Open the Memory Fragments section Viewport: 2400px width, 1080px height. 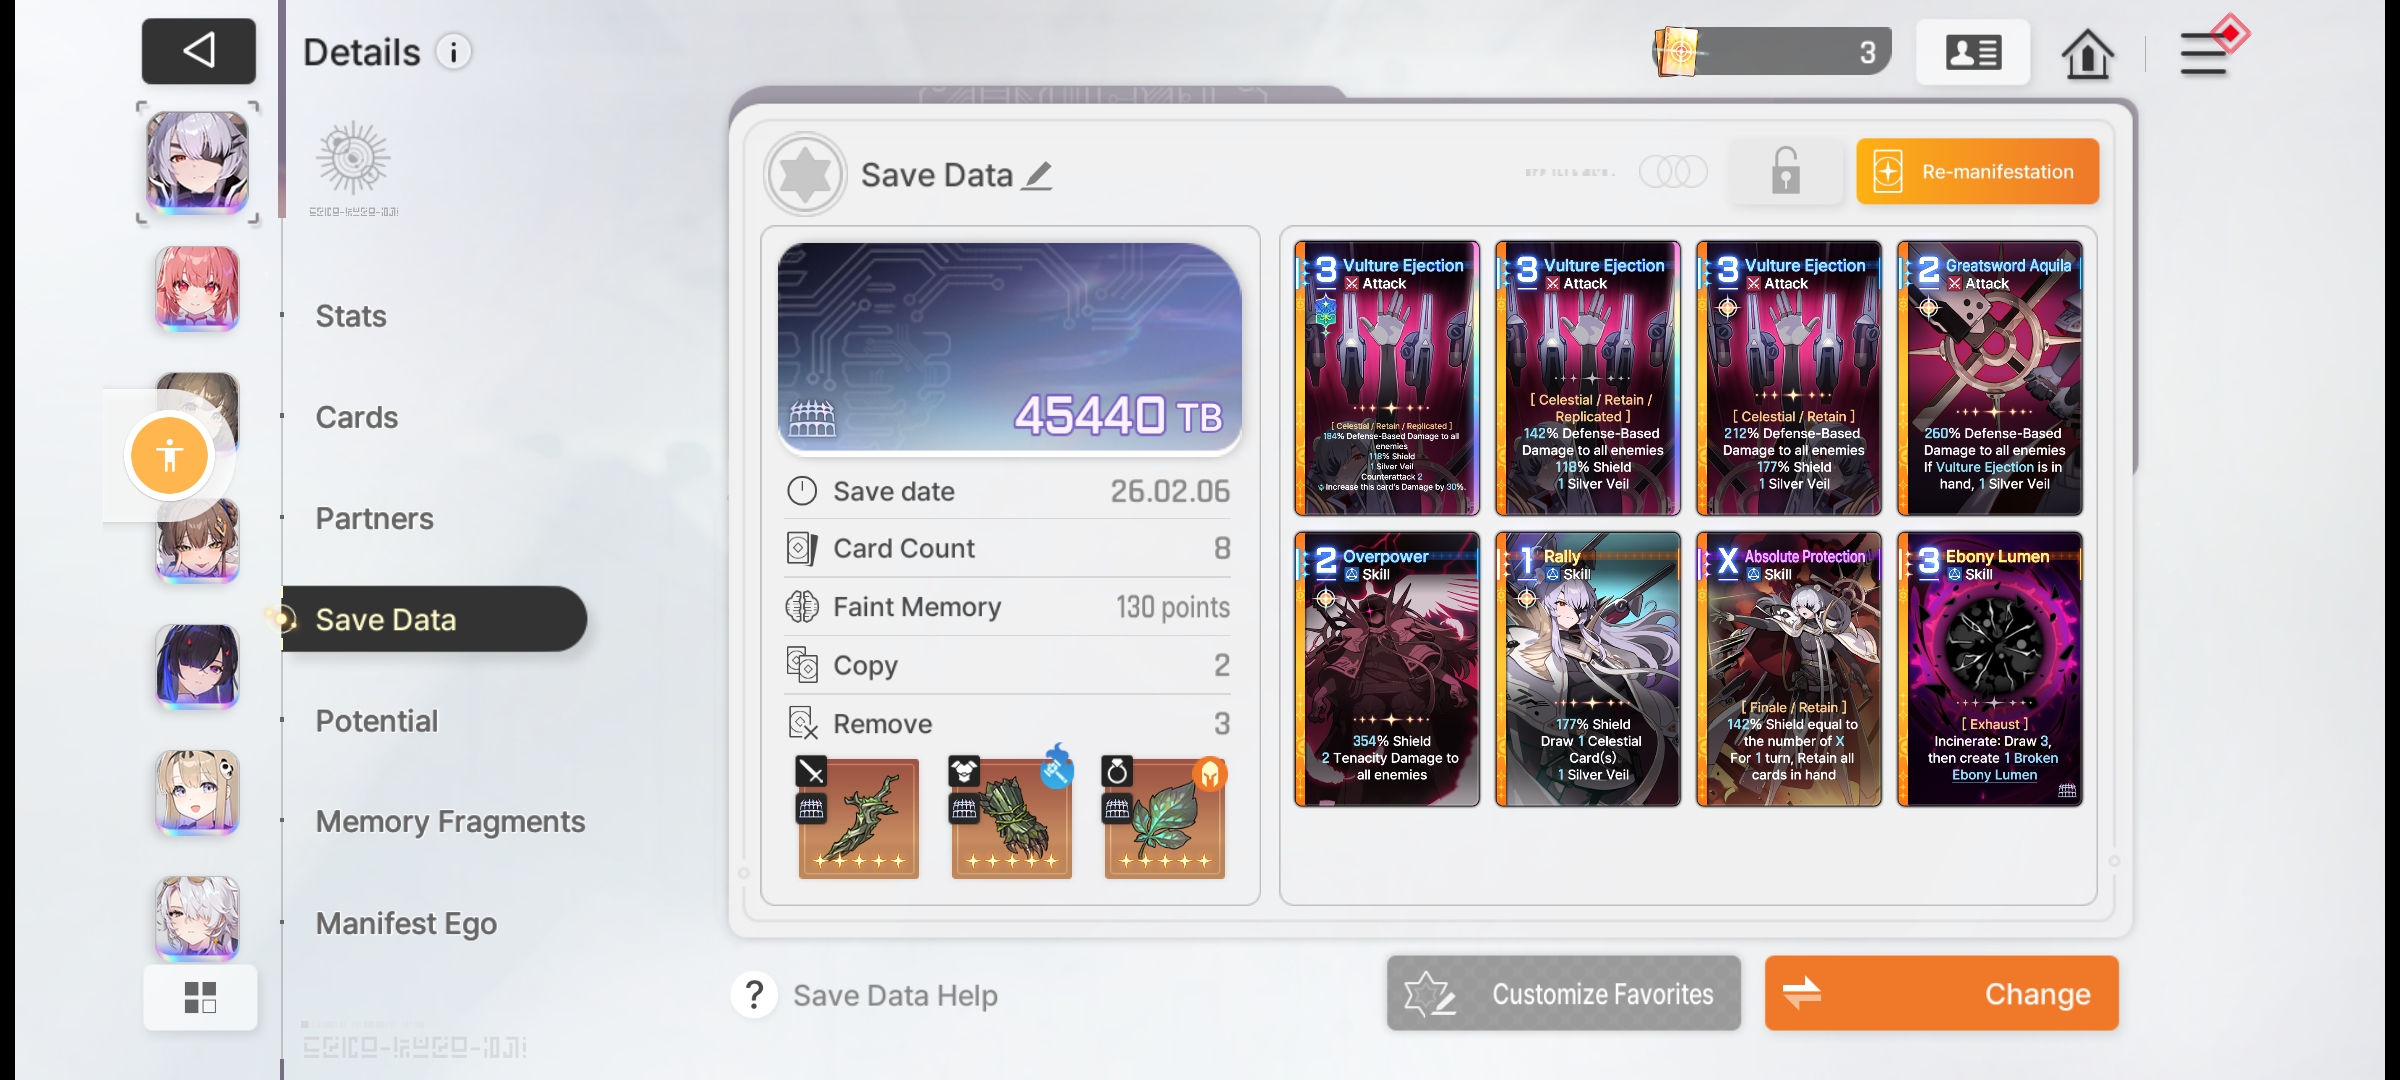point(450,822)
